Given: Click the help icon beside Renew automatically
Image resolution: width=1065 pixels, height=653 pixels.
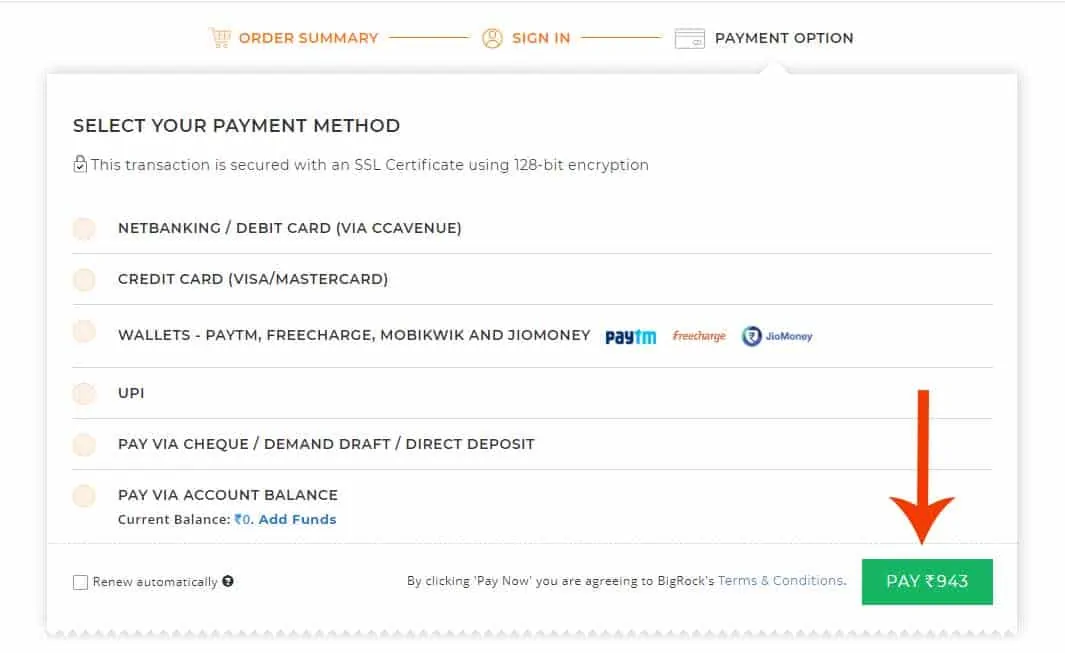Looking at the screenshot, I should click(x=228, y=581).
